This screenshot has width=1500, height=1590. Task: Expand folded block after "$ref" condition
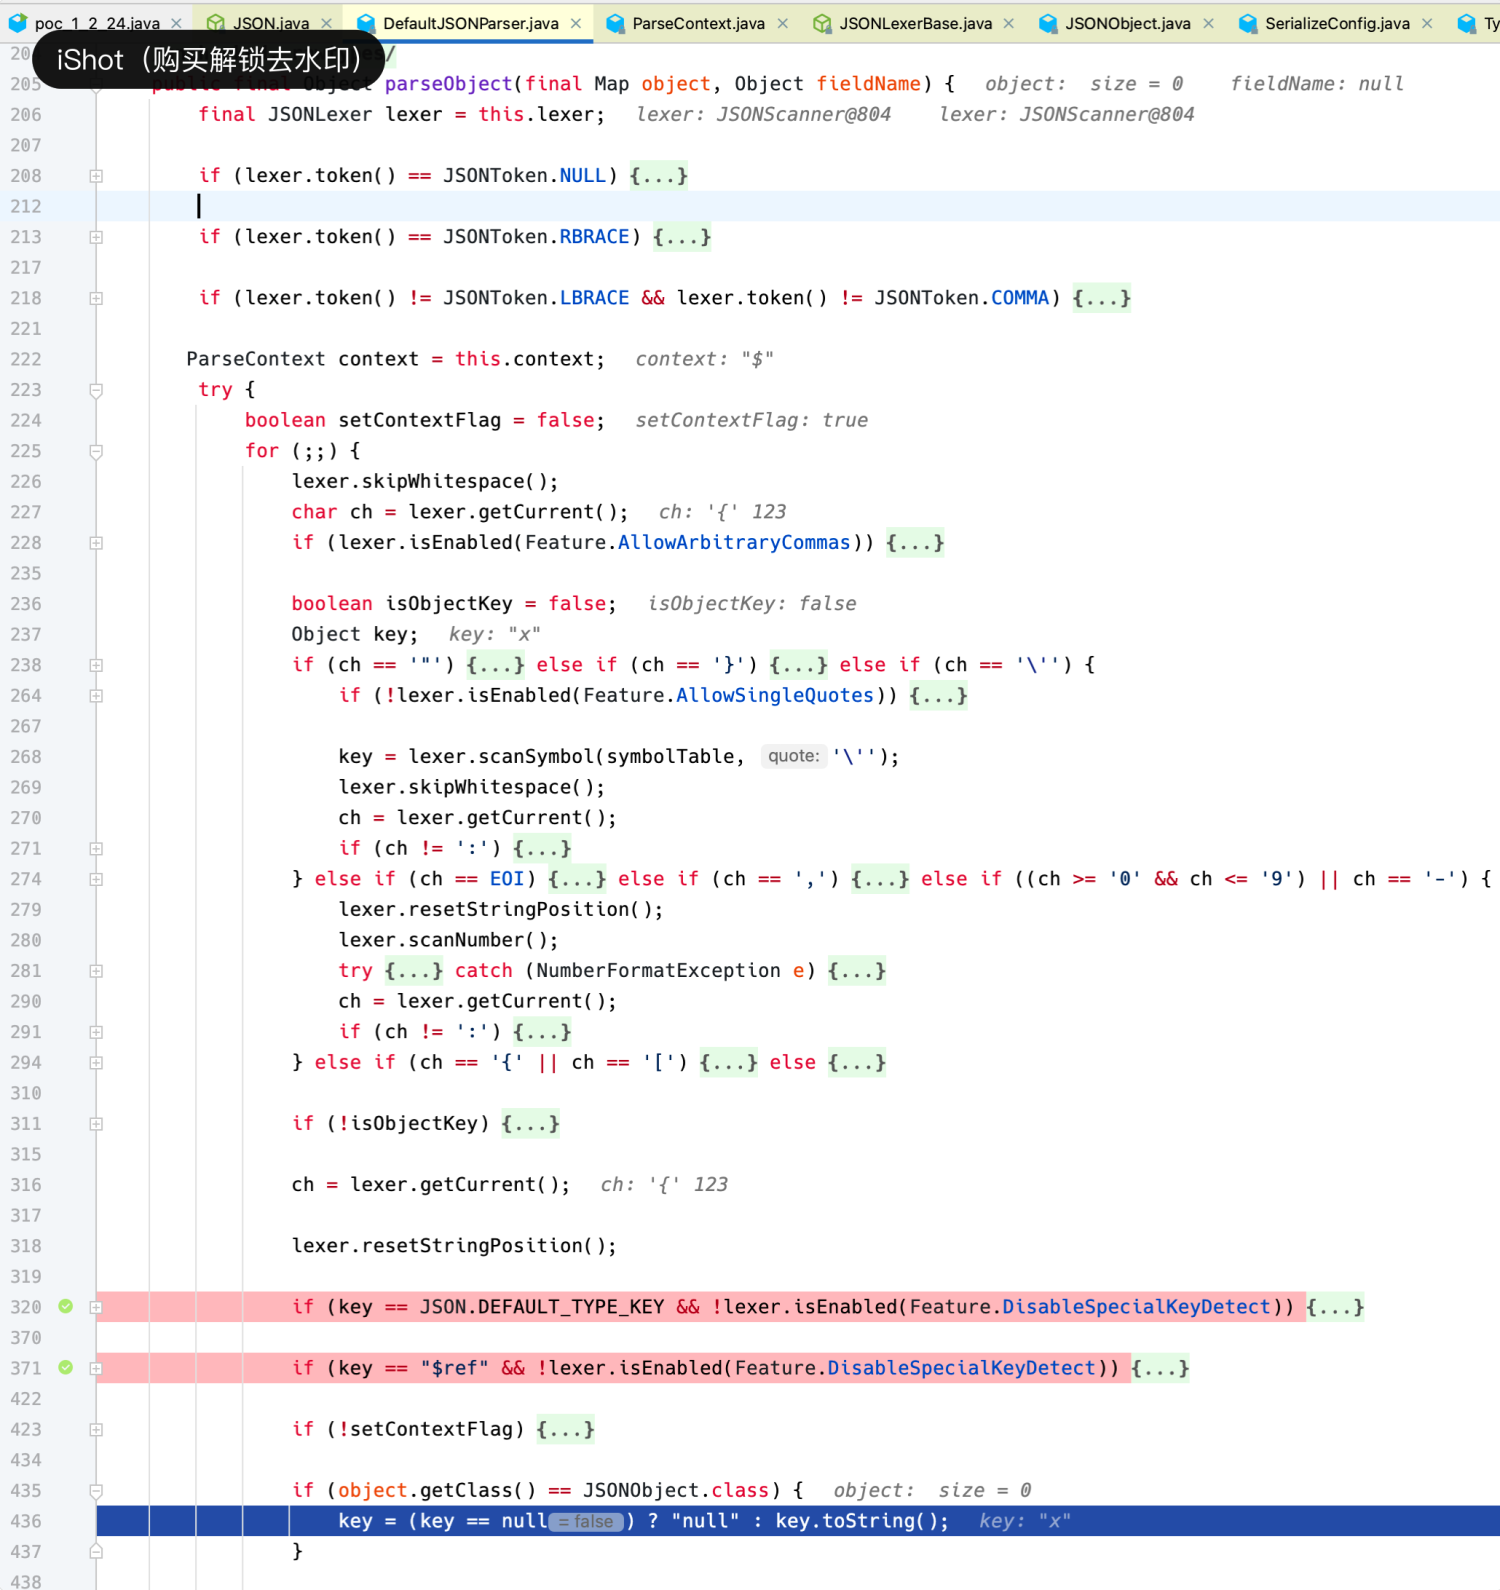point(1160,1368)
